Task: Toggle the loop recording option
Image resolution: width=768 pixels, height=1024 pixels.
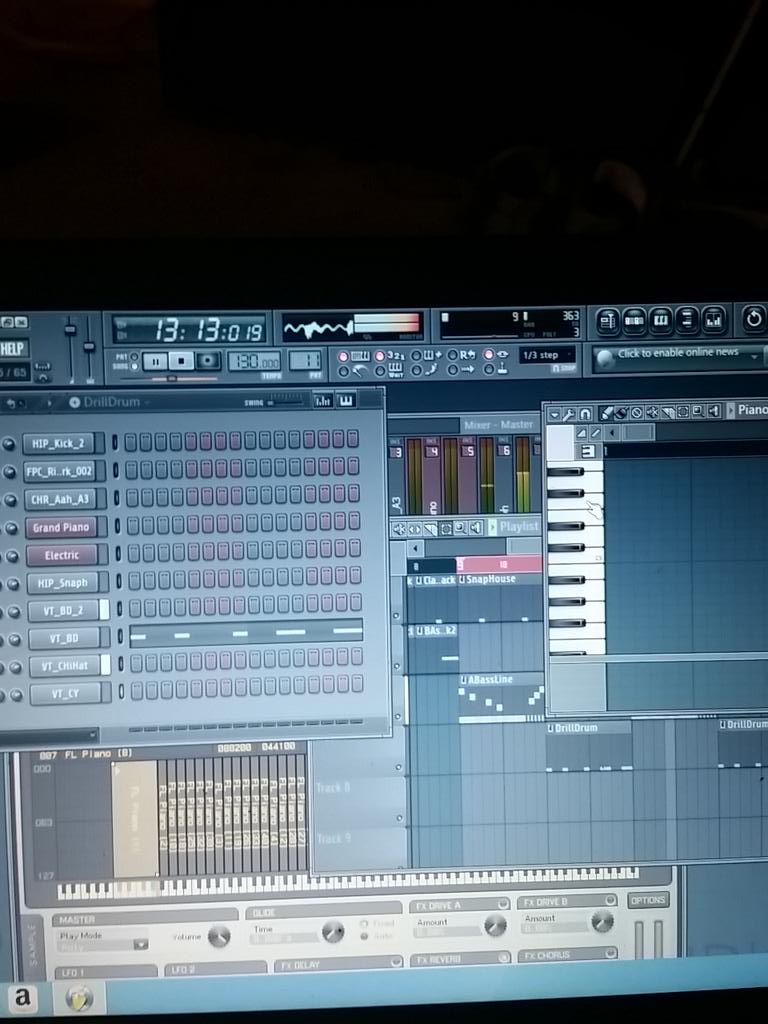Action: [x=452, y=355]
